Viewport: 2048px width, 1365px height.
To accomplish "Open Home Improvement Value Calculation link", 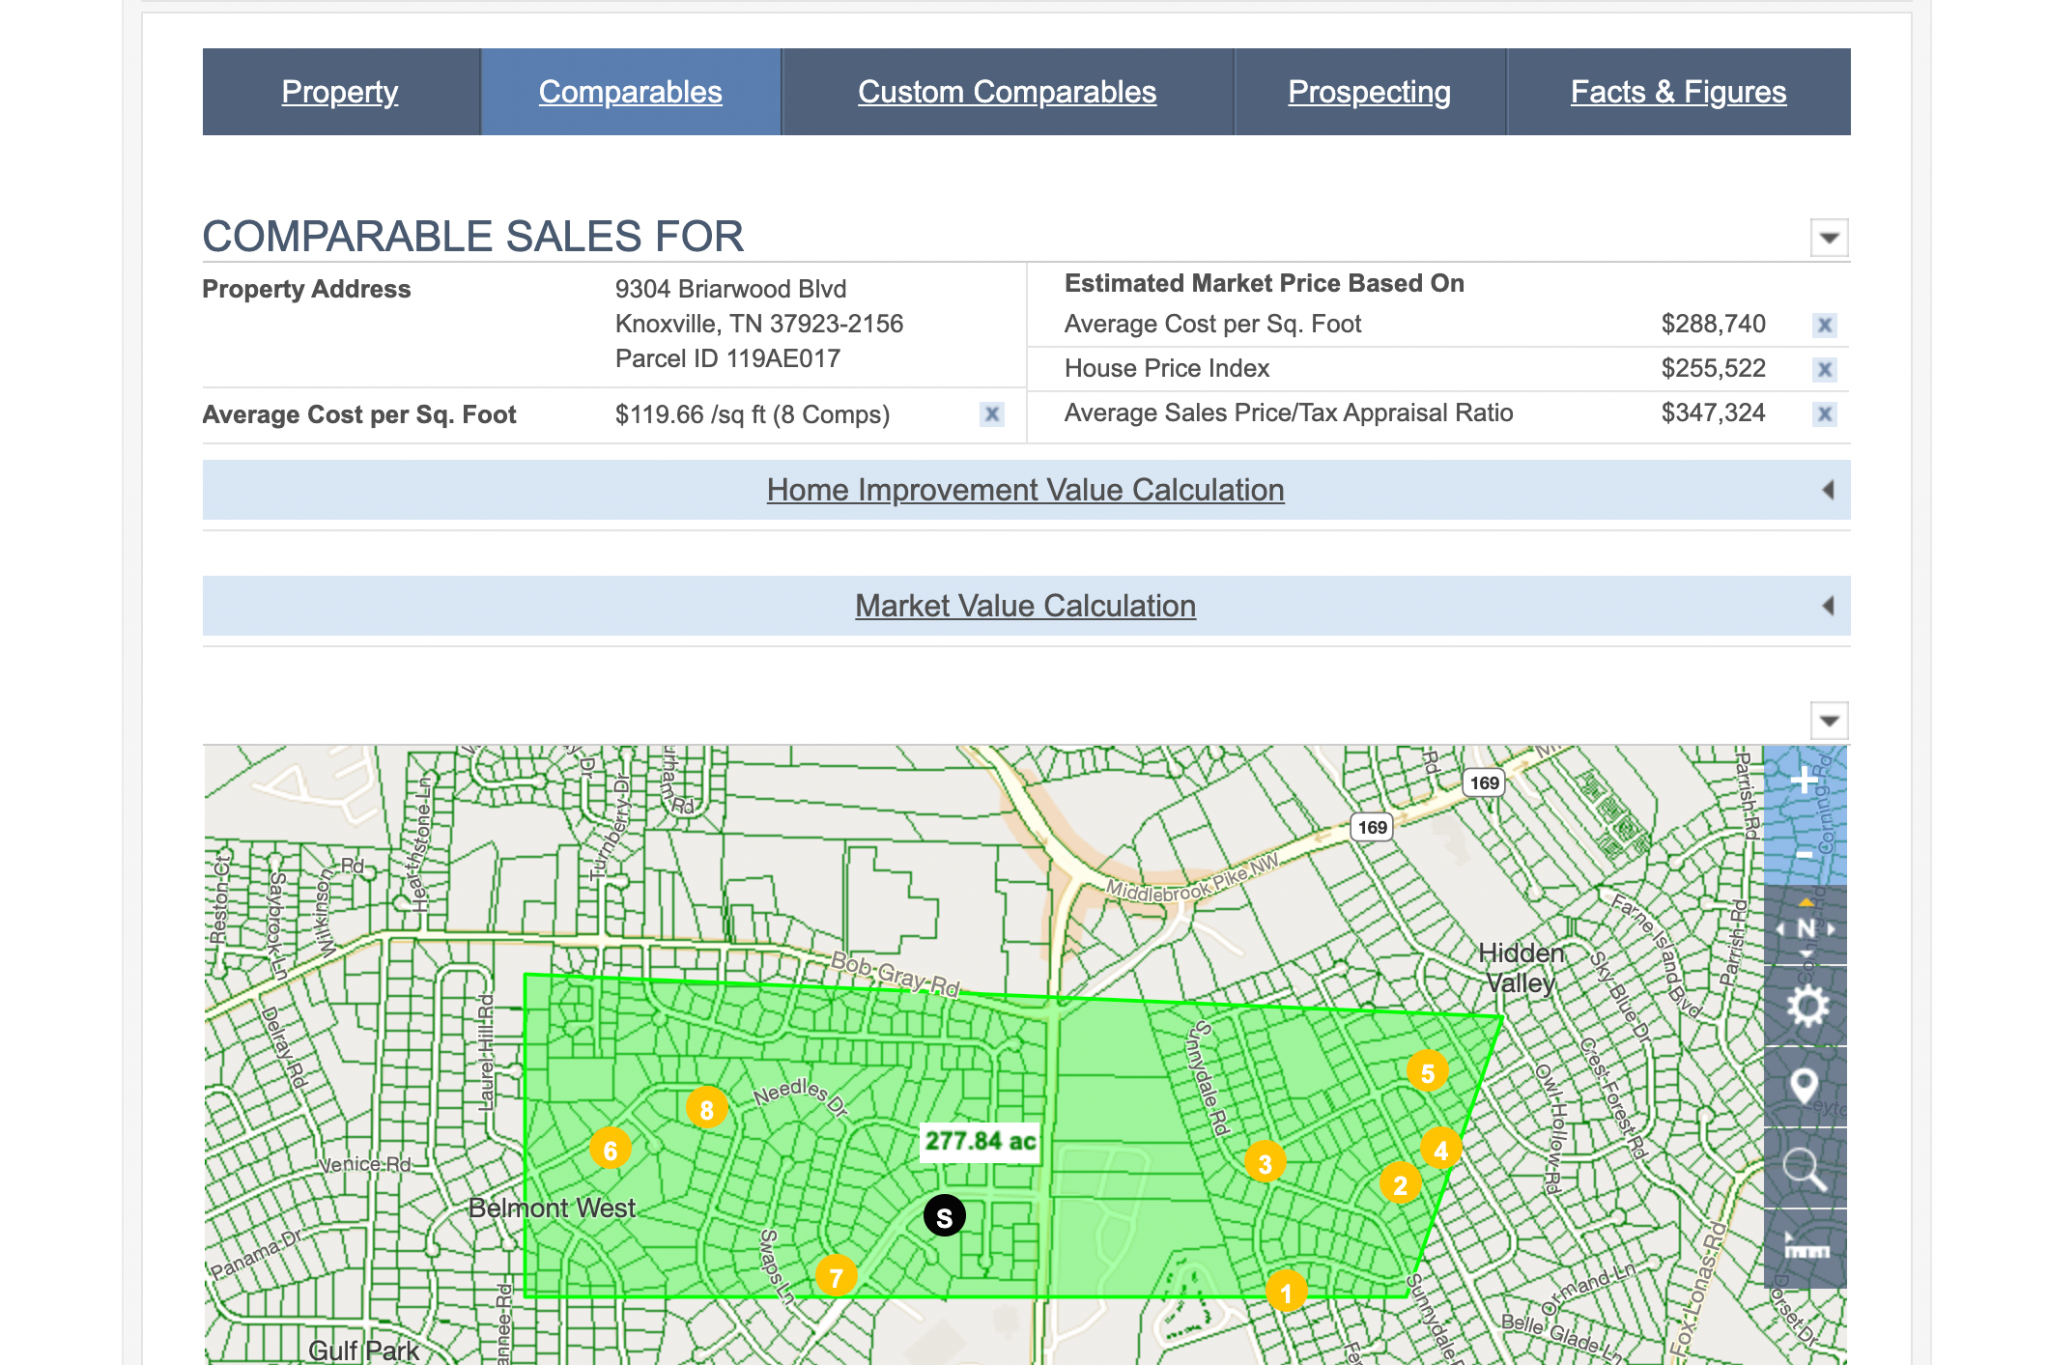I will coord(1025,490).
